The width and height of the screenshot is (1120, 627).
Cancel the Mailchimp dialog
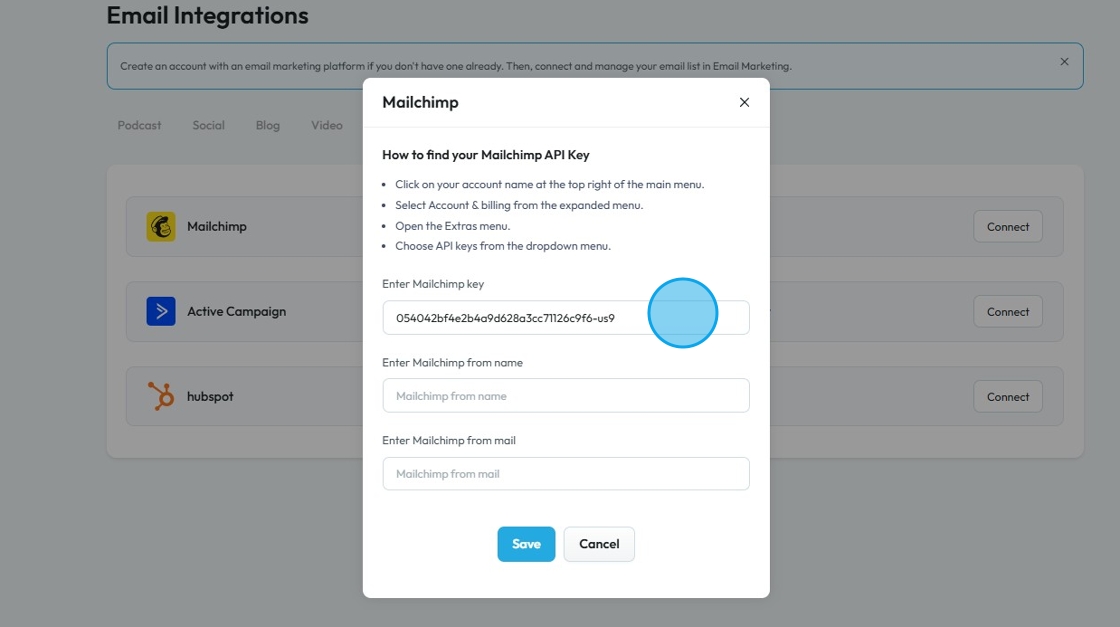599,544
